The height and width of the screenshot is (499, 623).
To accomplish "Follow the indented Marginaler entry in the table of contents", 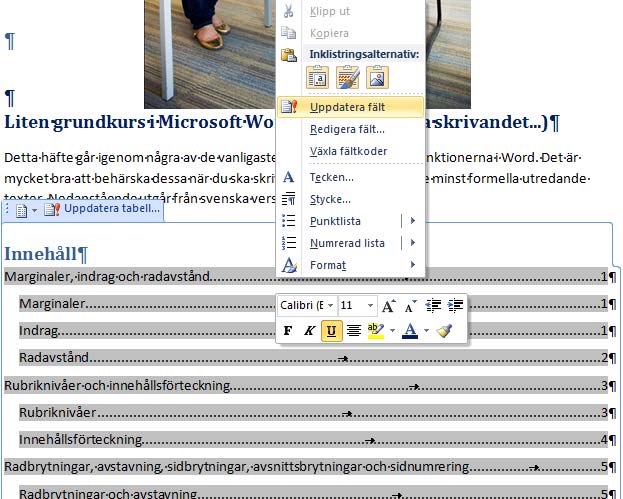I will pyautogui.click(x=313, y=304).
